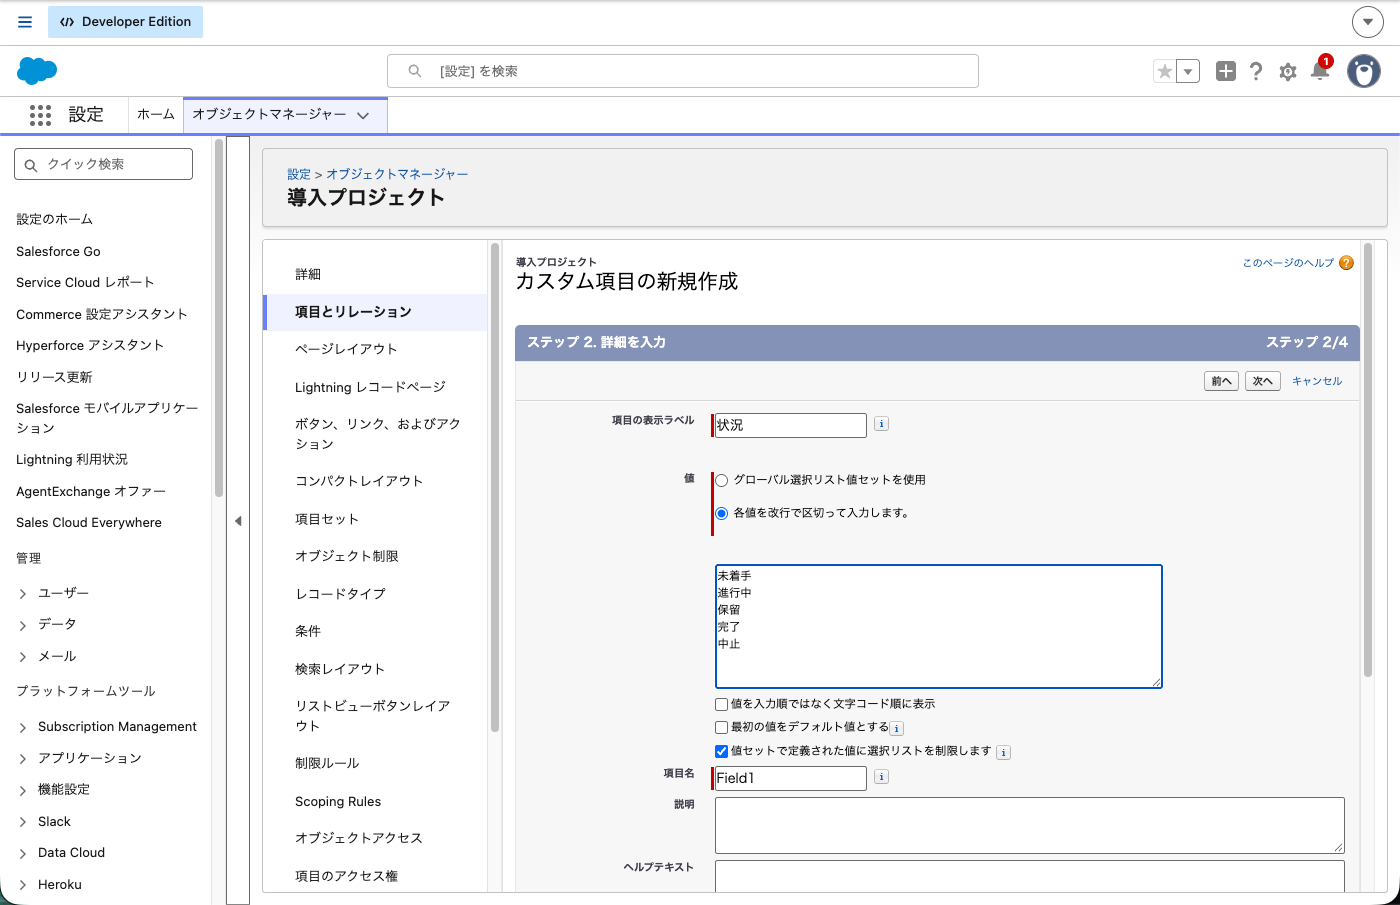Click the 項目の表示ラベル input field
Screen dimensions: 1400x905
tap(790, 425)
